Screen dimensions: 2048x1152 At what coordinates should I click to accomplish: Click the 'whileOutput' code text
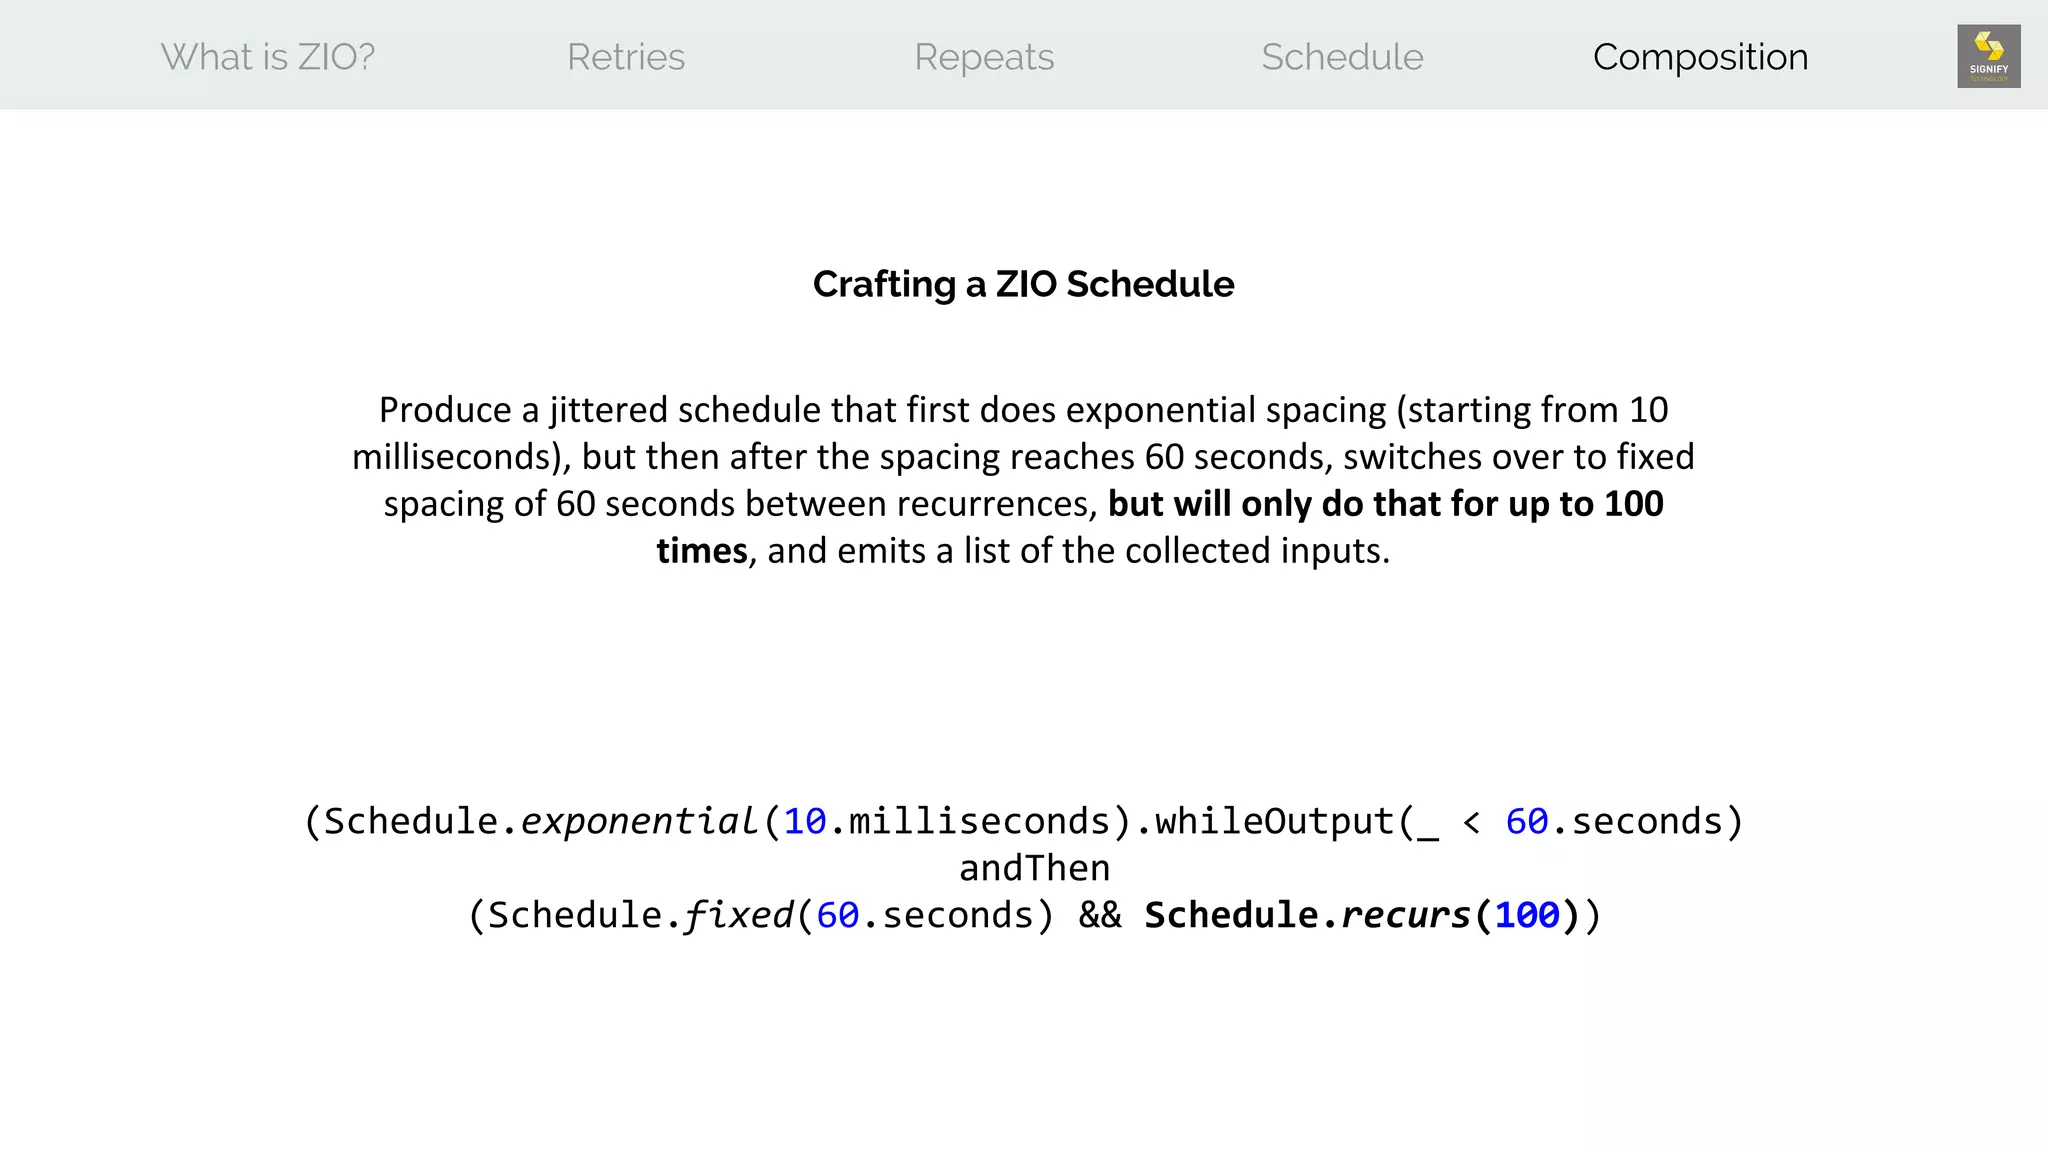[1274, 821]
